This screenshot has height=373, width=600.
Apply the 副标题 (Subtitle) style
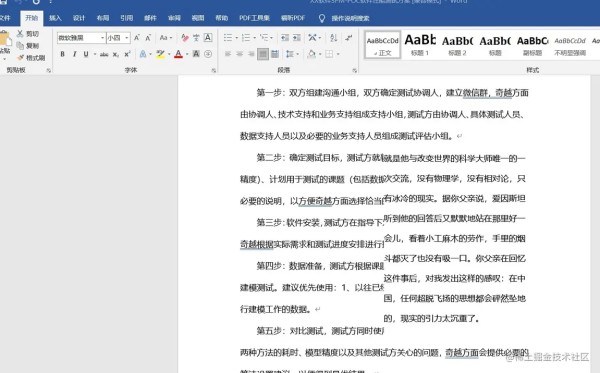point(532,45)
